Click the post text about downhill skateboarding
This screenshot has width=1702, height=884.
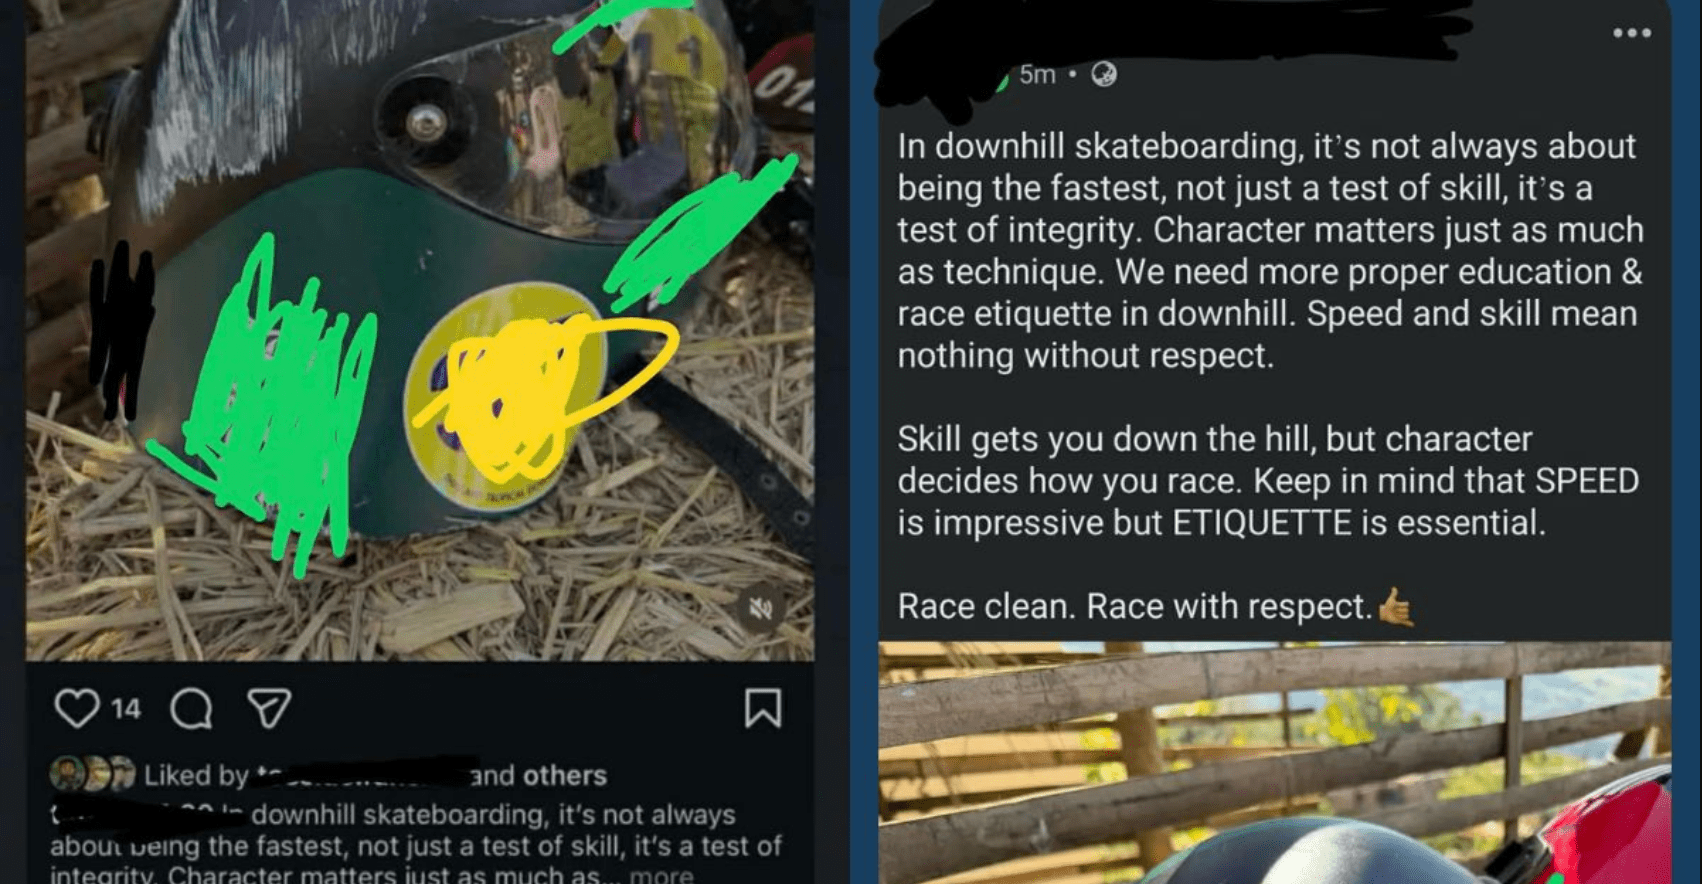pyautogui.click(x=1270, y=376)
